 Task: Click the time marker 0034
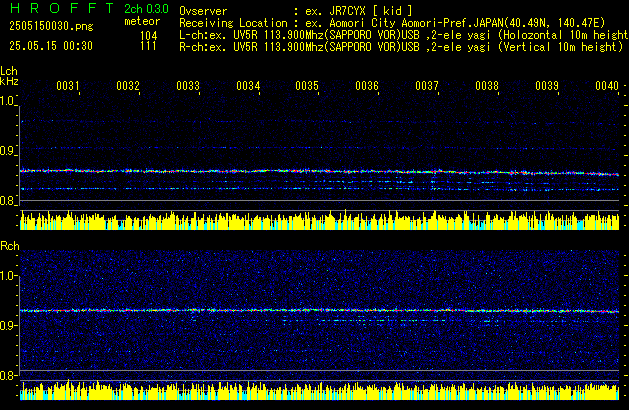coord(248,86)
